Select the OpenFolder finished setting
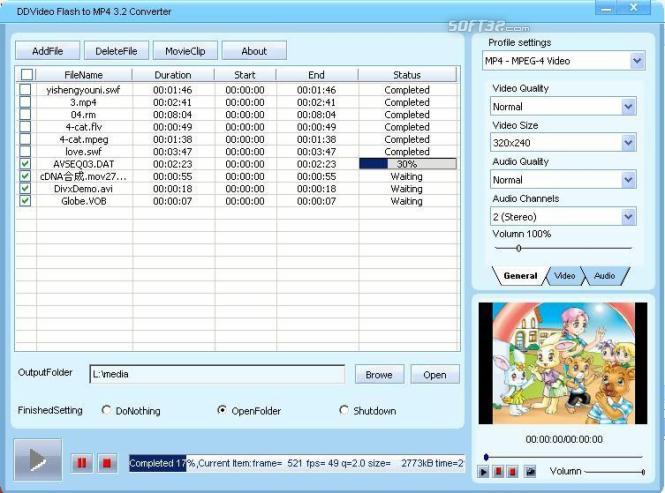 [x=221, y=410]
